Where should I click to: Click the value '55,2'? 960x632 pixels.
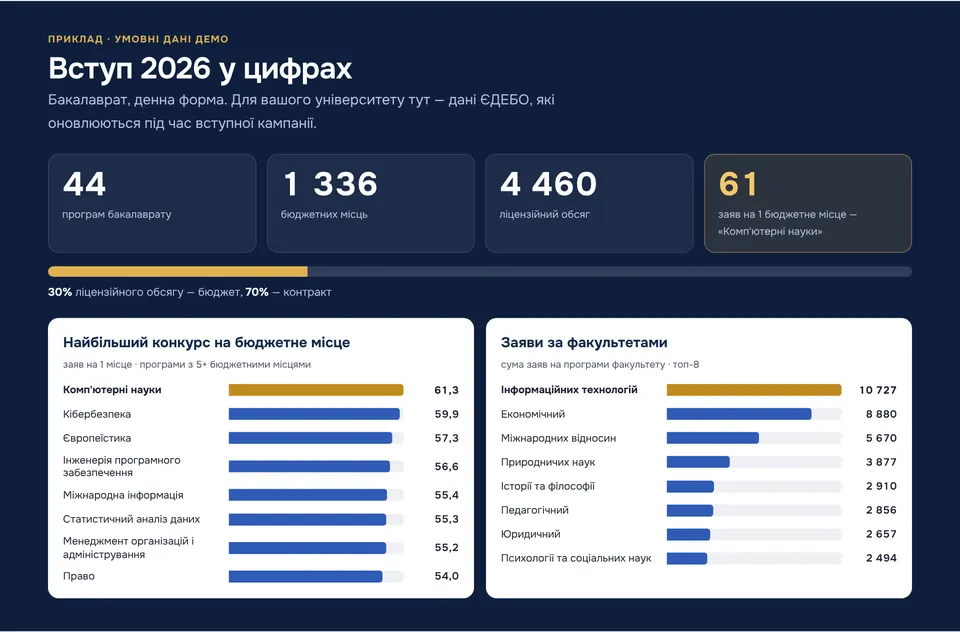[x=446, y=547]
